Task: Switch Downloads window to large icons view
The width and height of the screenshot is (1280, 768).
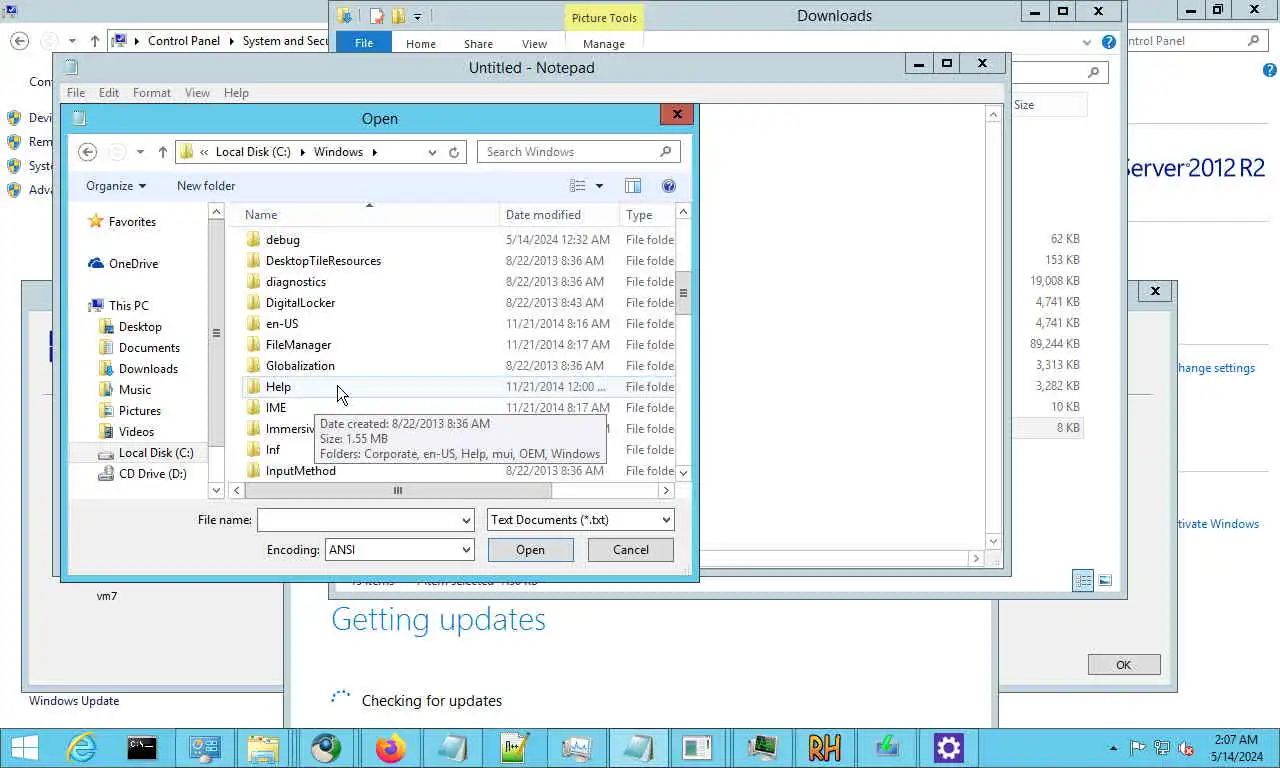Action: 1105,581
